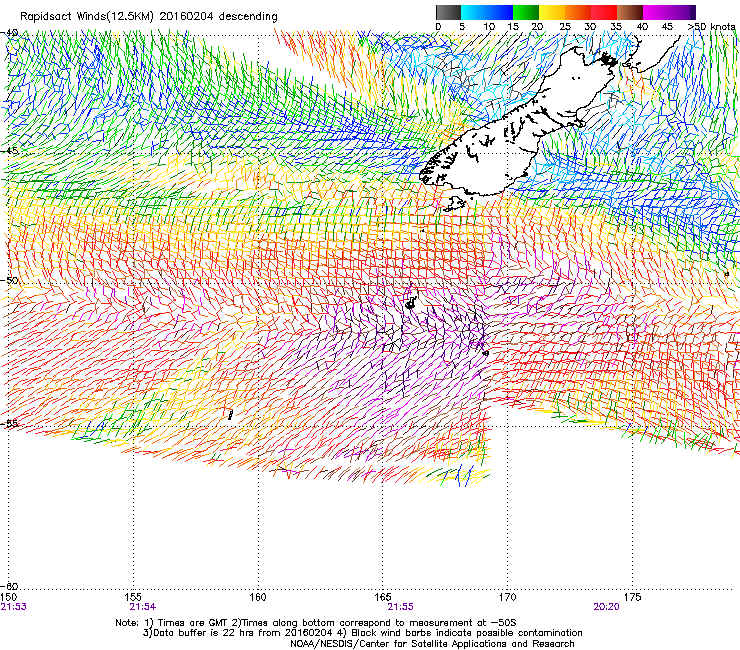The height and width of the screenshot is (650, 740).
Task: Click the '40' value under the color legend
Action: pos(642,26)
